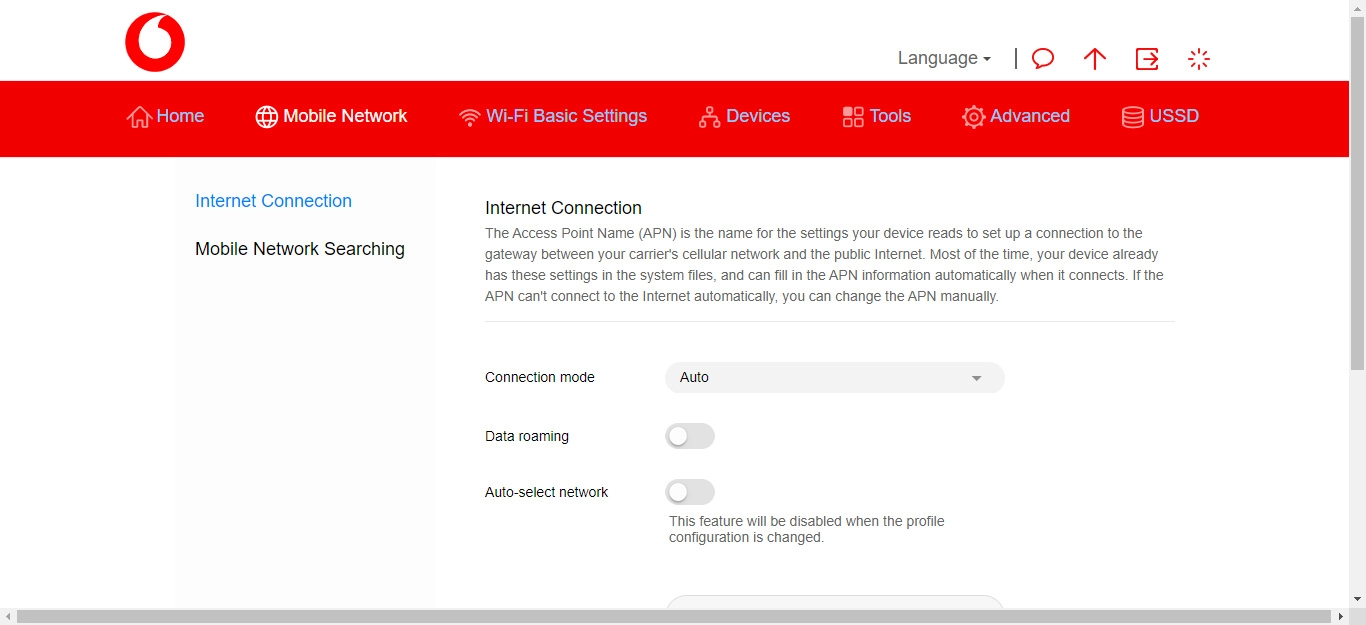Open the SMS message bubble icon

pyautogui.click(x=1042, y=58)
